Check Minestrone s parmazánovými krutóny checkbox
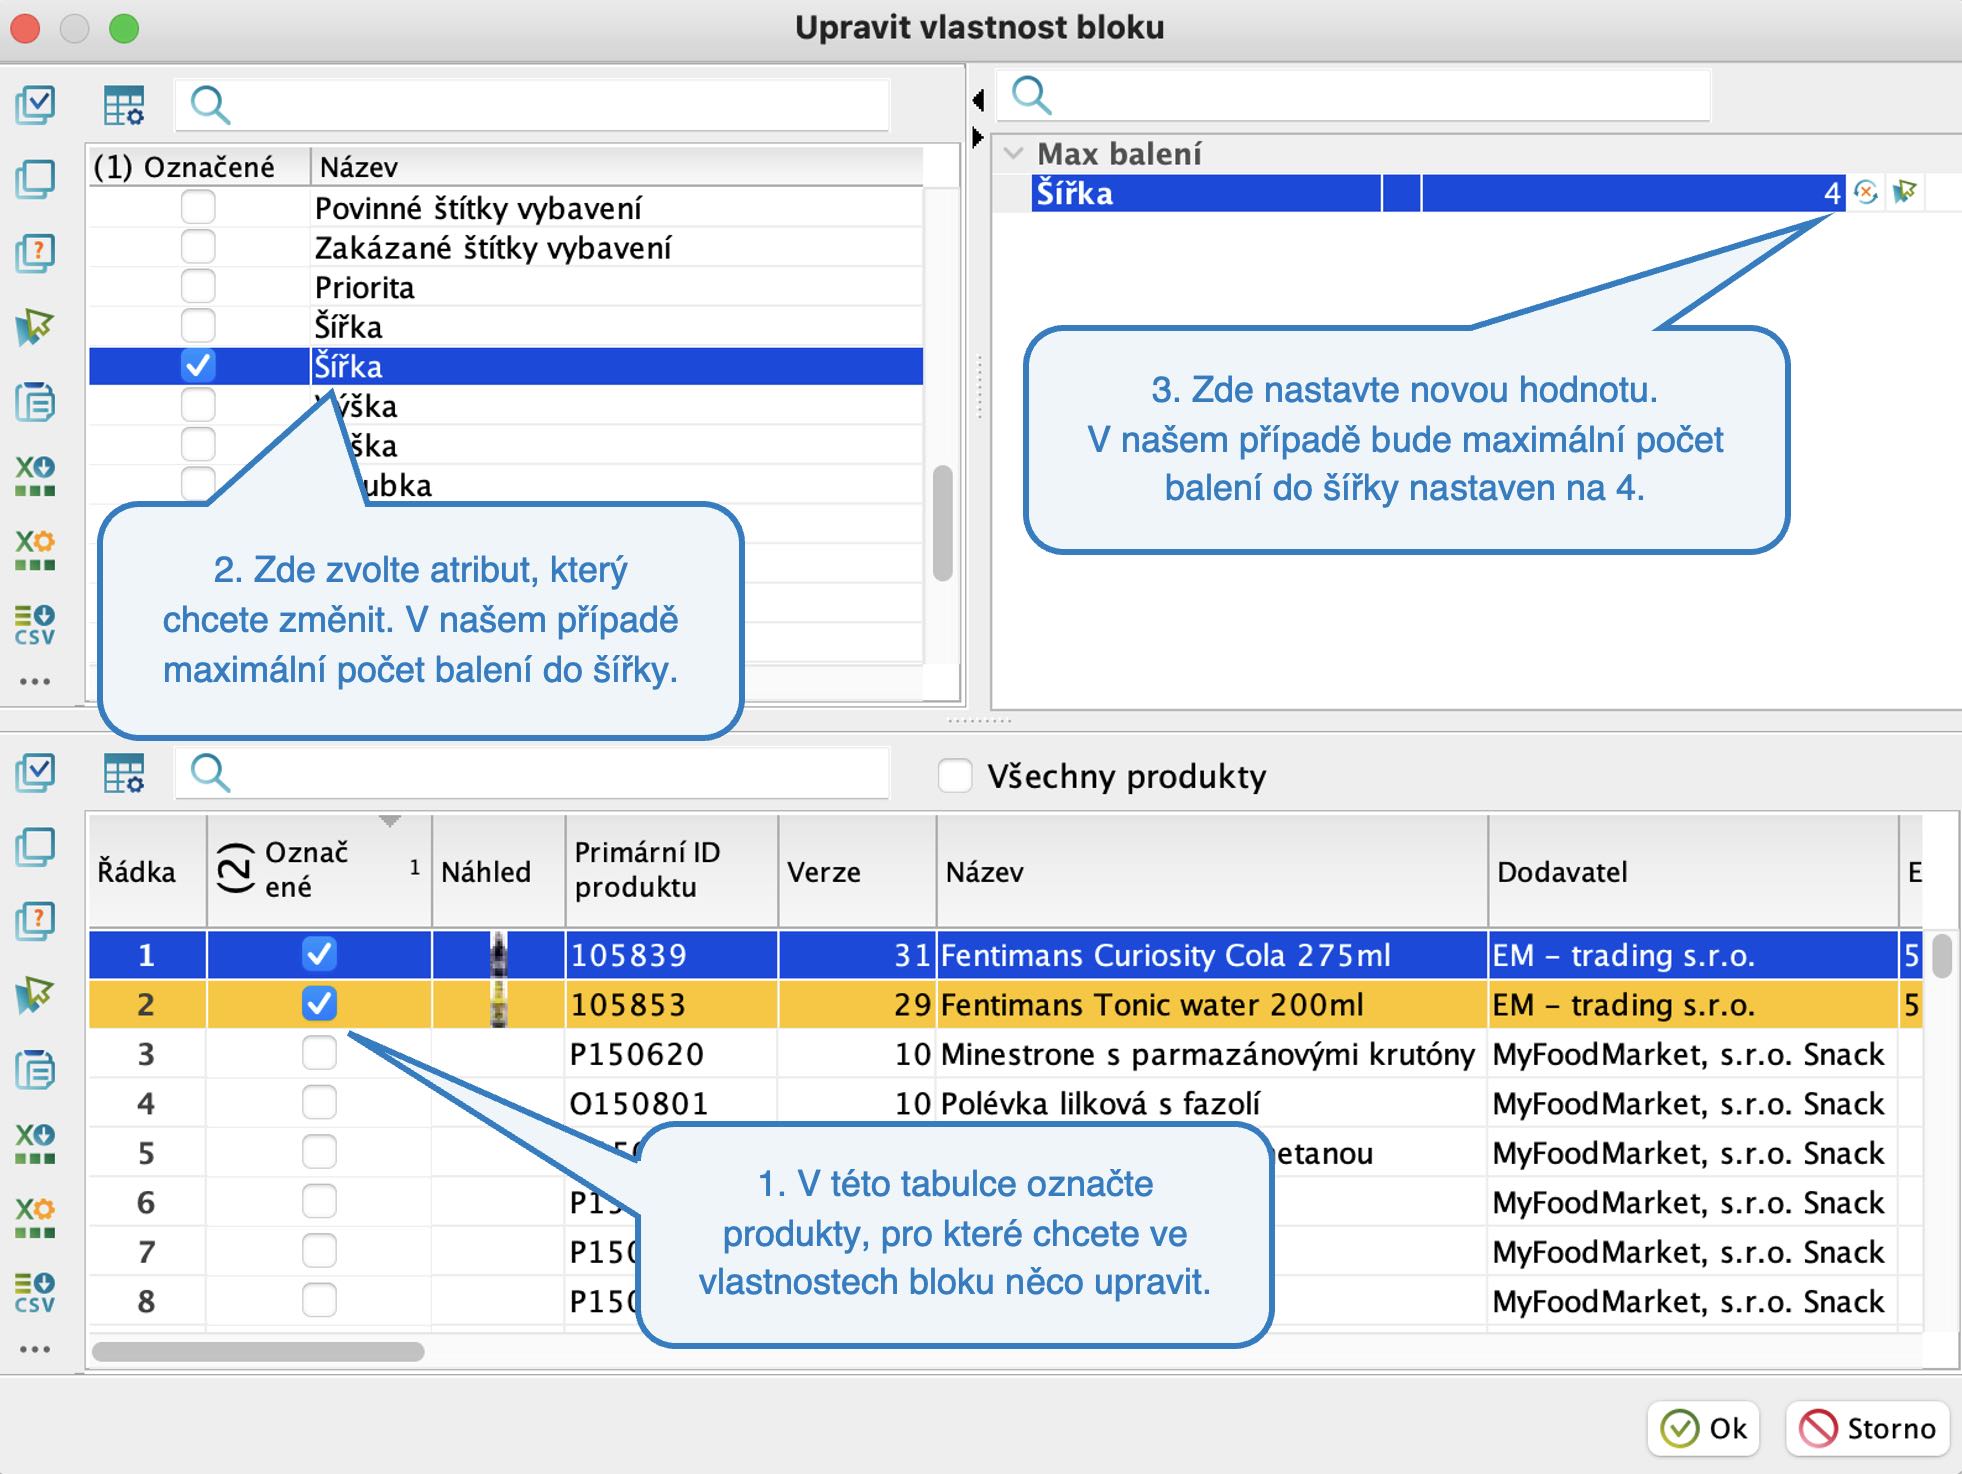Screen dimensions: 1962x1474 pos(319,1053)
